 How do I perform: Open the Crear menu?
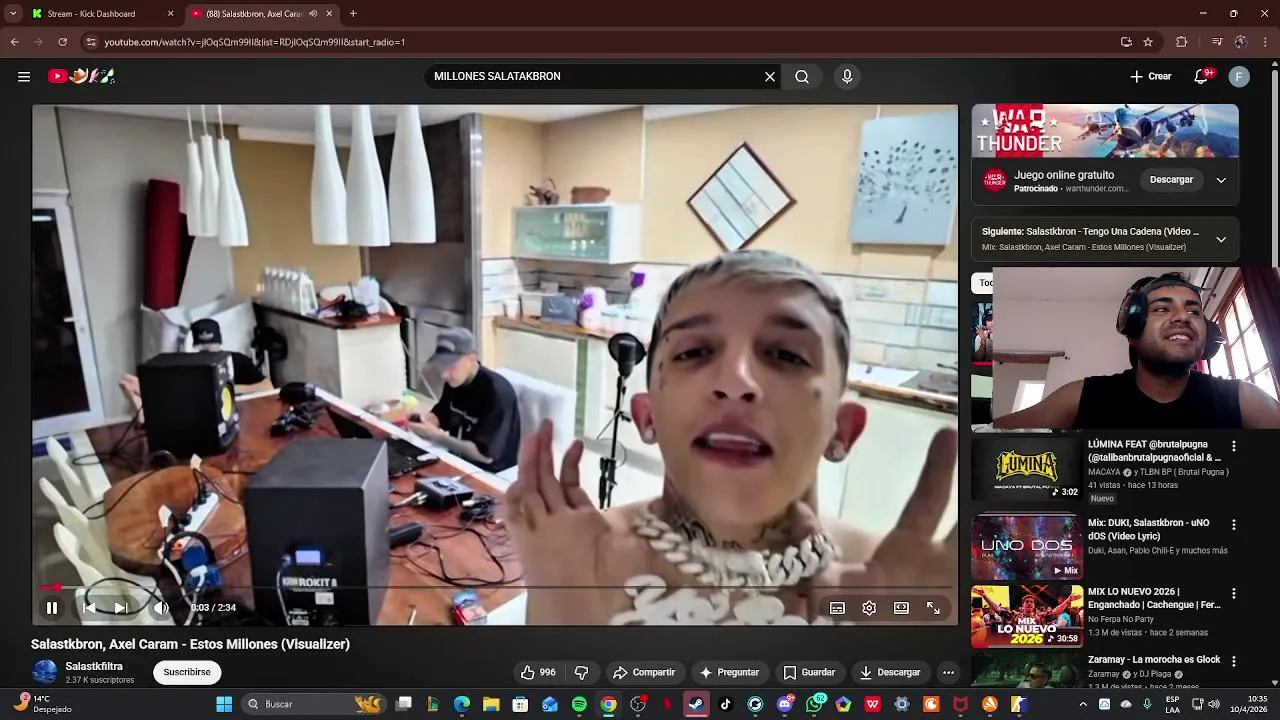[x=1151, y=76]
